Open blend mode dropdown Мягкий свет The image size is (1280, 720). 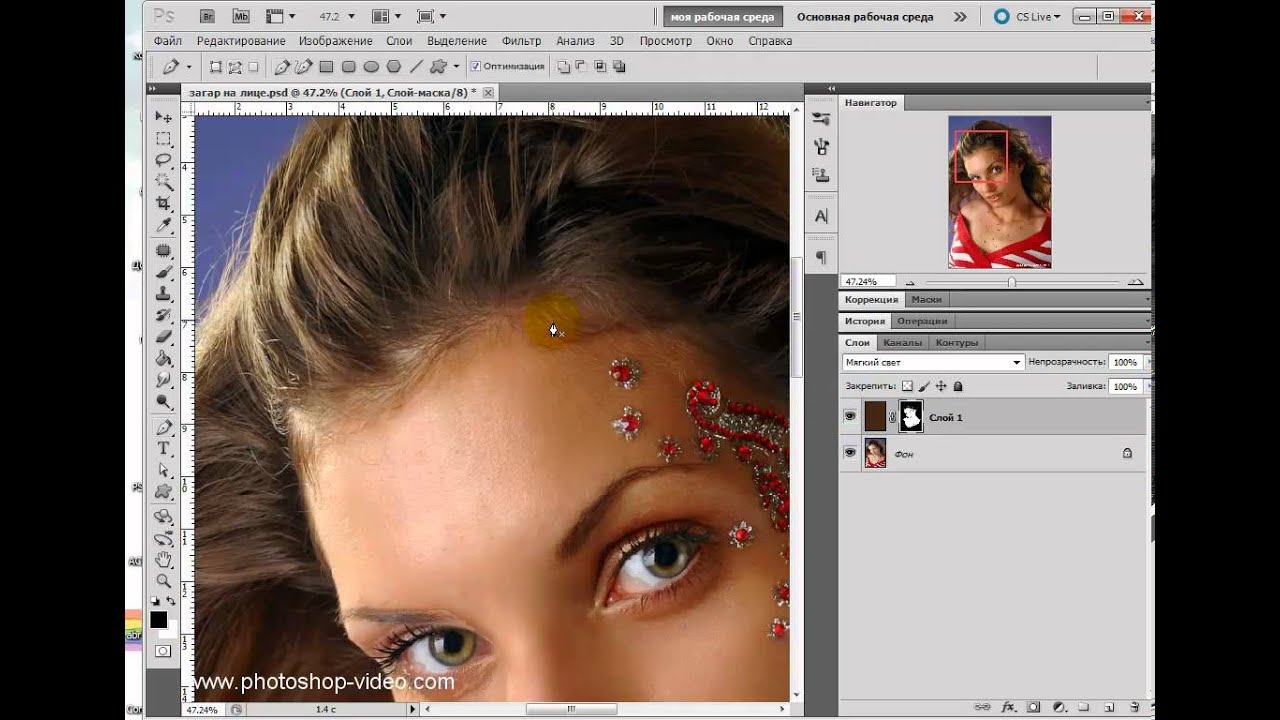click(932, 362)
